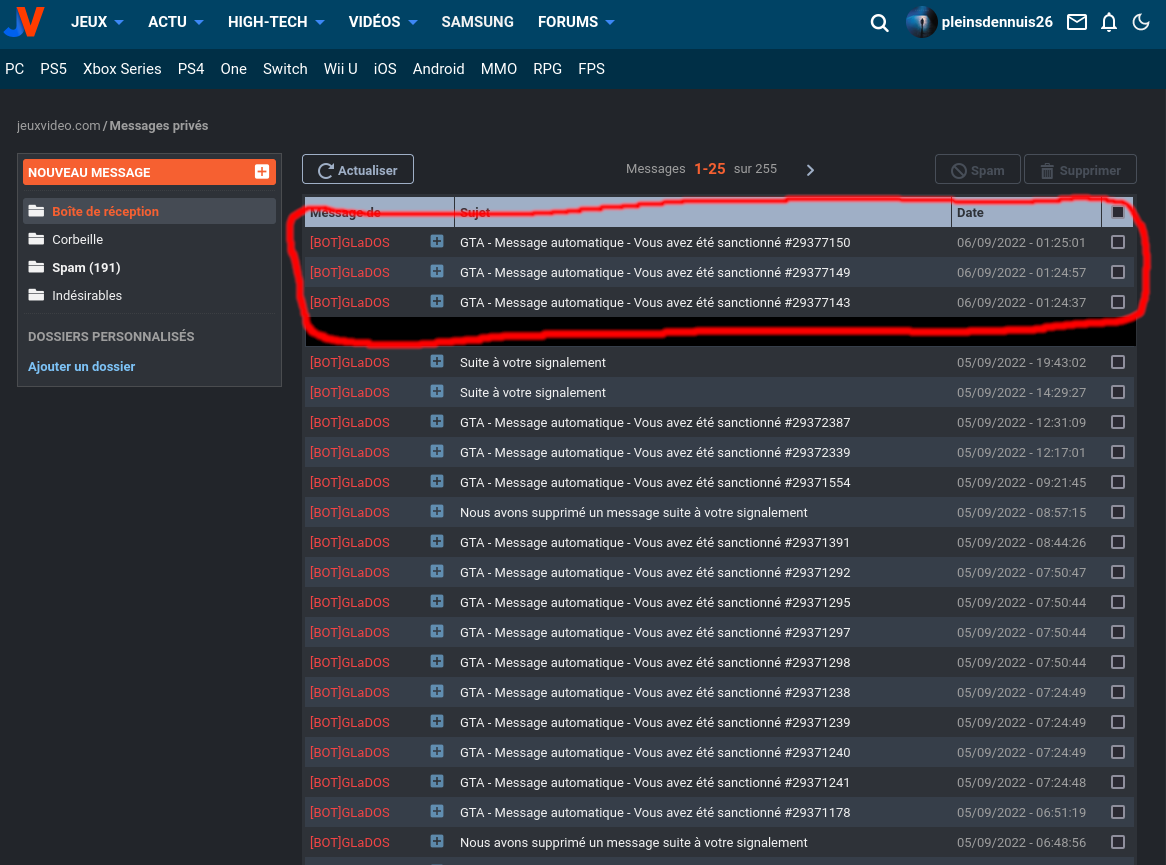Check the box for 19:43:02 signalement row
Screen dimensions: 1166x865
pos(1118,361)
